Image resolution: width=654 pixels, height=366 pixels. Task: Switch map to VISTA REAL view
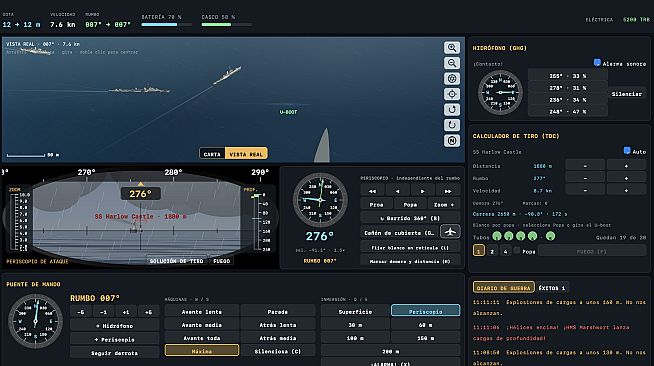pyautogui.click(x=246, y=154)
